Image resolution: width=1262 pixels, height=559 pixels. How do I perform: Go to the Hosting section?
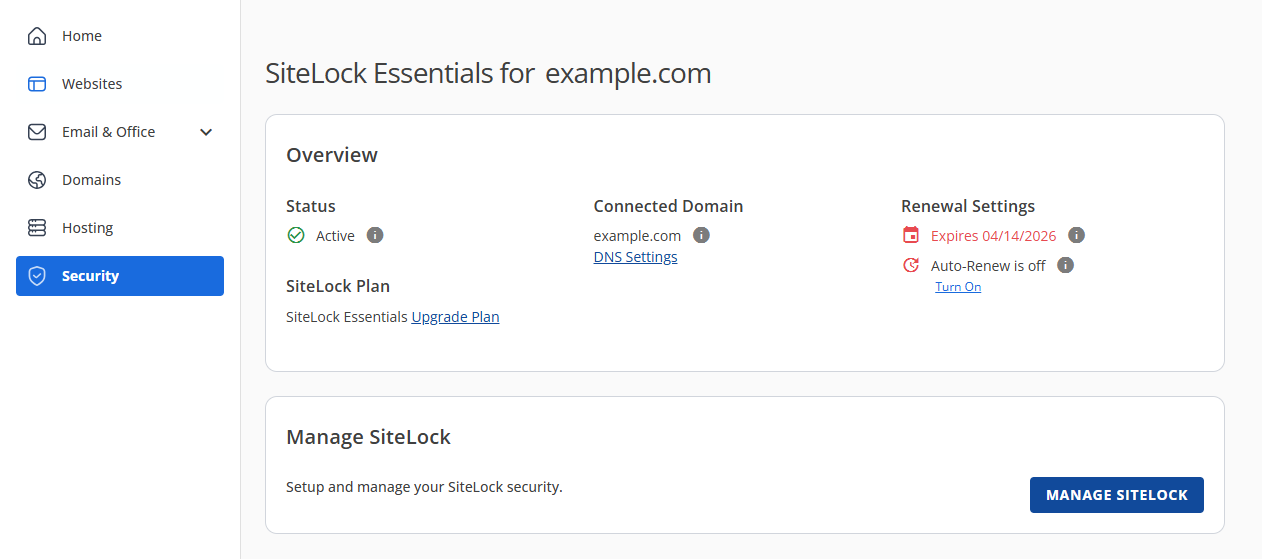(87, 228)
